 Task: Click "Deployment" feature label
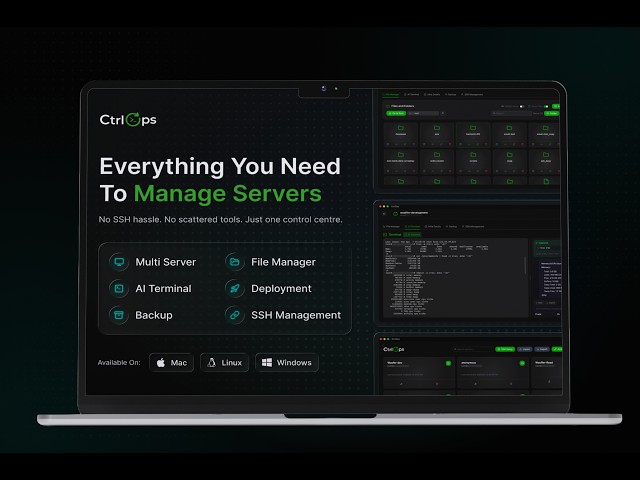pos(281,289)
